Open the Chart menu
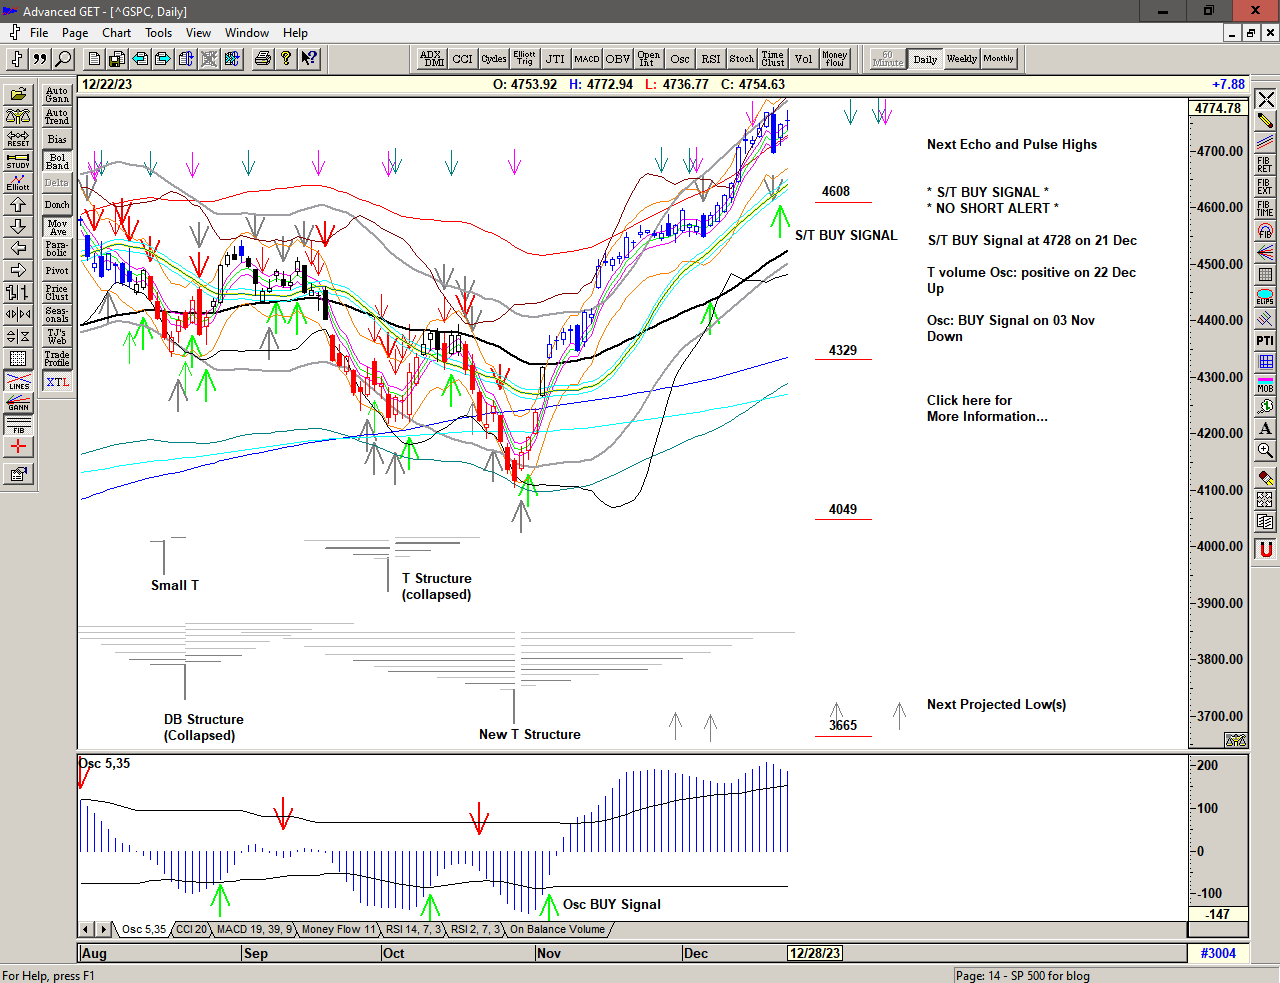Image resolution: width=1280 pixels, height=983 pixels. pyautogui.click(x=116, y=33)
